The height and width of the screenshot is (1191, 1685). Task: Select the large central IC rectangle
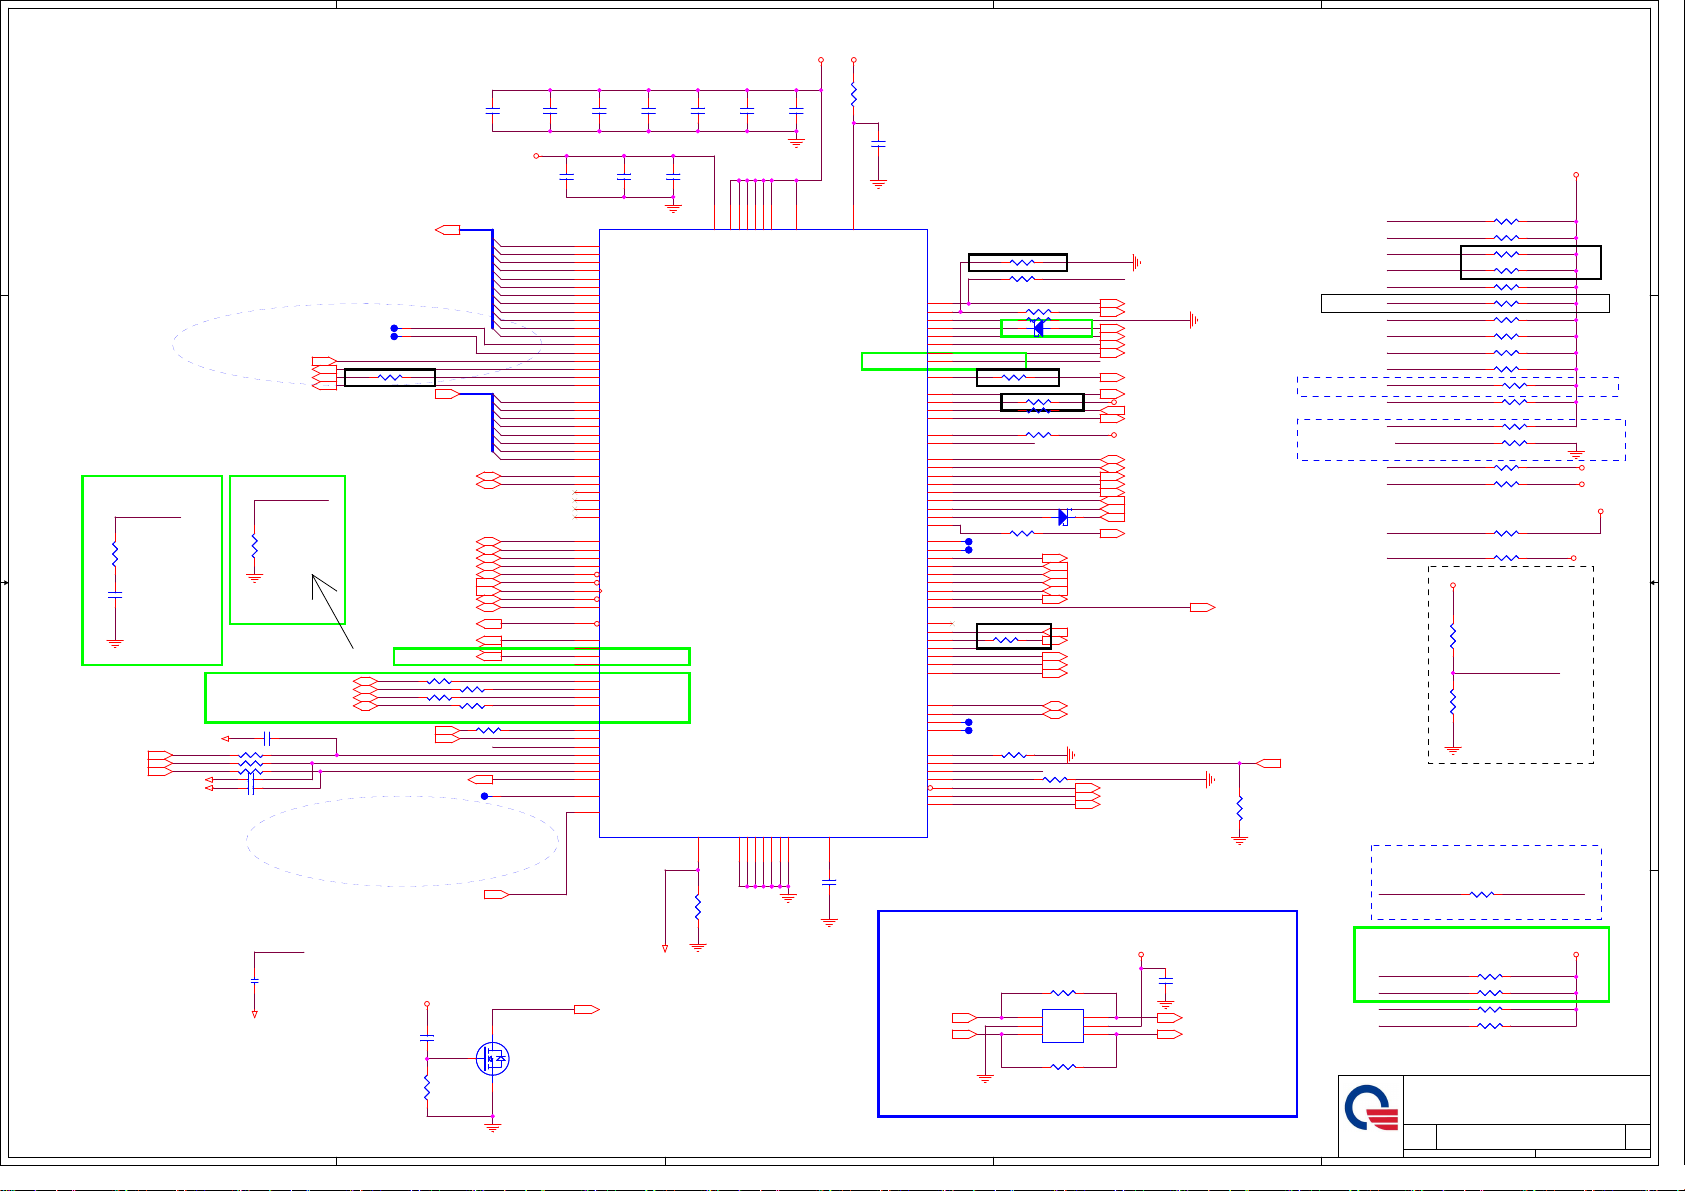coord(763,533)
